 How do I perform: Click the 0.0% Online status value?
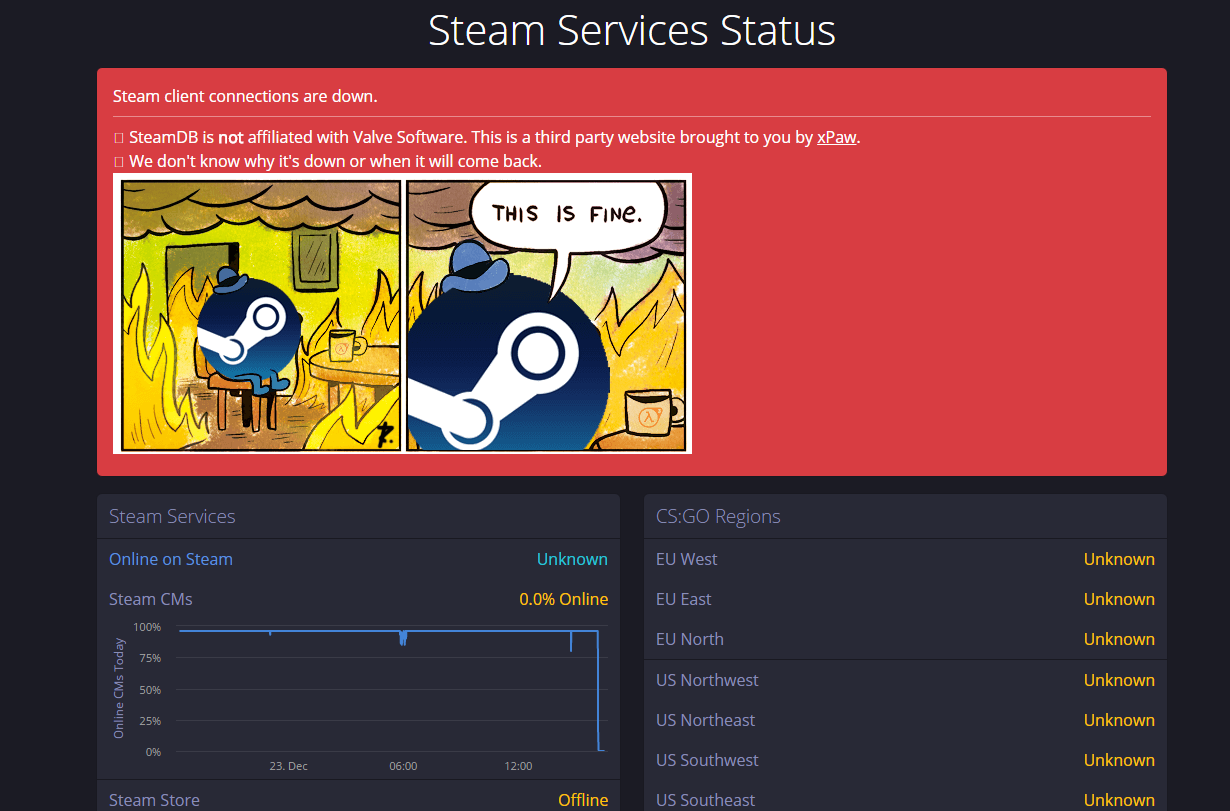coord(564,599)
